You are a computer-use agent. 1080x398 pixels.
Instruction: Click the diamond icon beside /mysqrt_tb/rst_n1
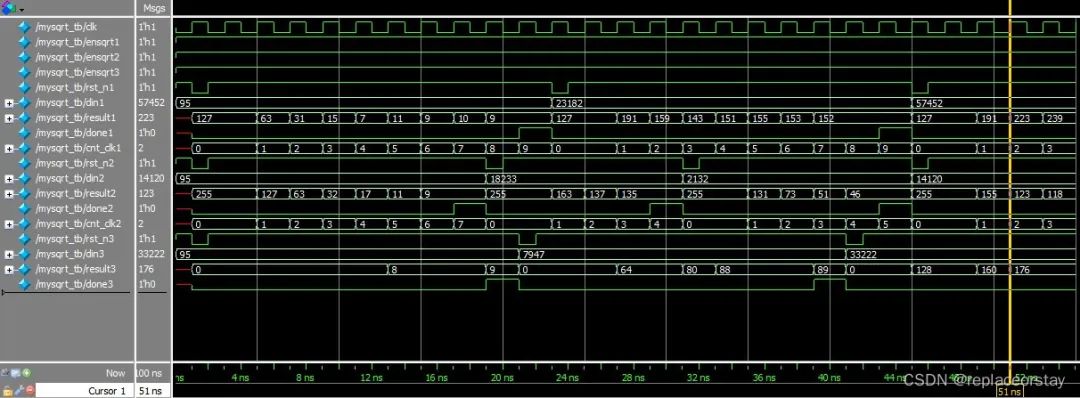click(x=25, y=87)
